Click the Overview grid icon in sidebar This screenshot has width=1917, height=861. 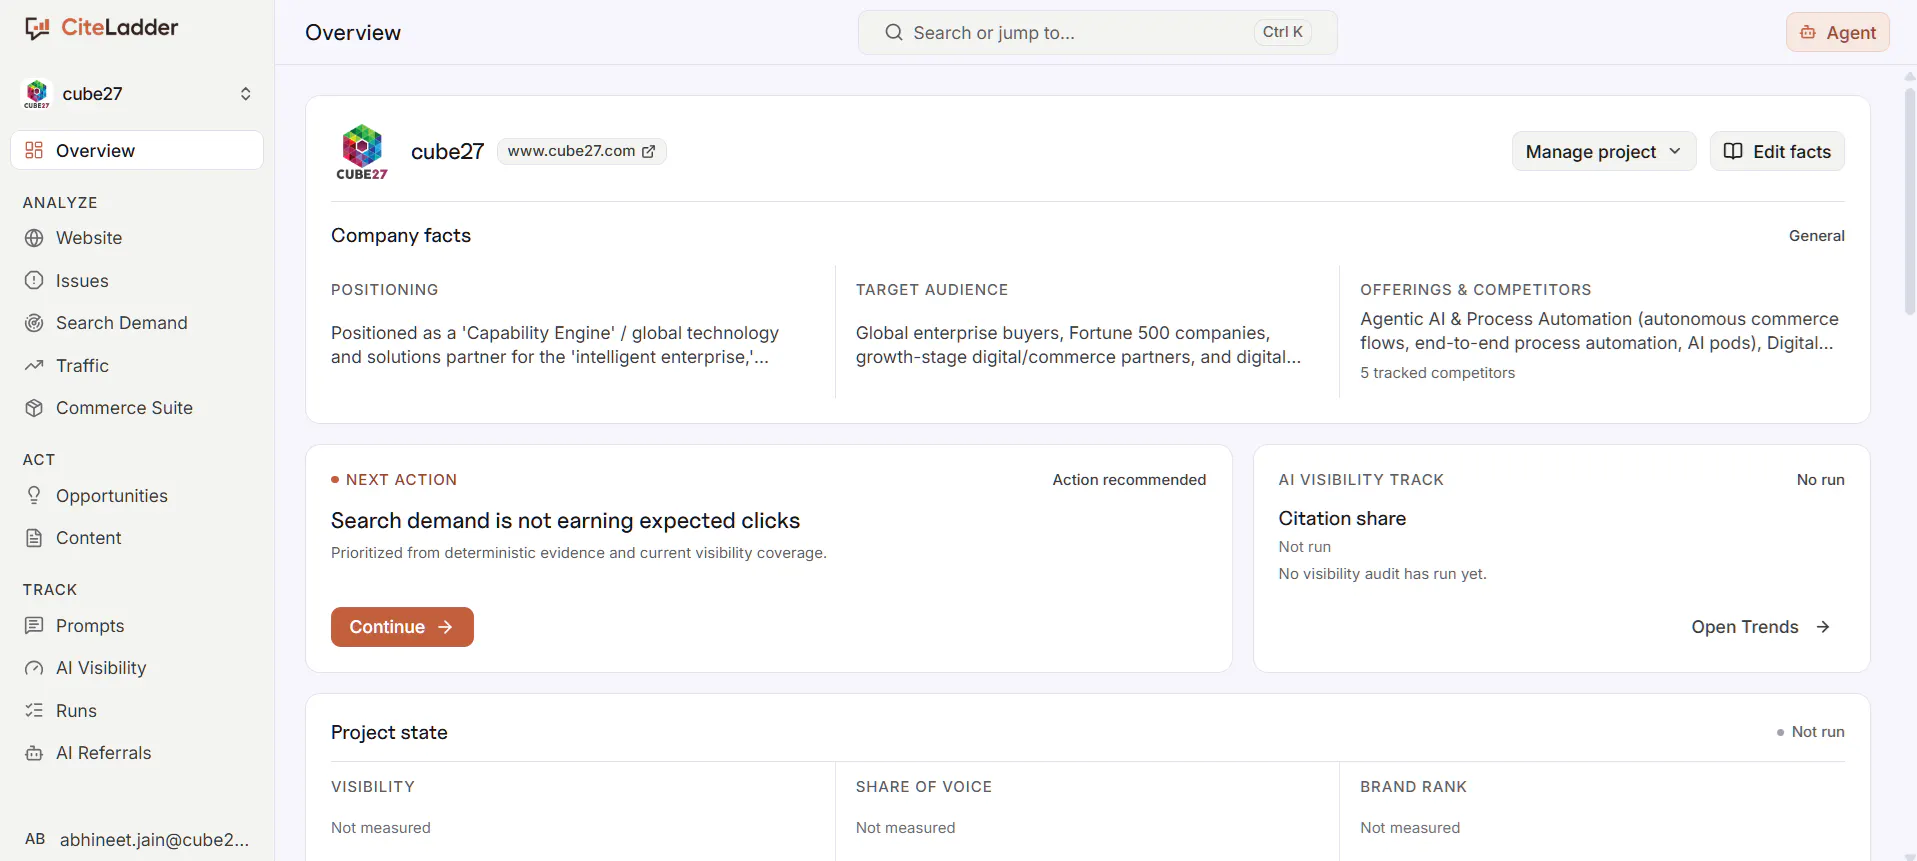[x=34, y=150]
